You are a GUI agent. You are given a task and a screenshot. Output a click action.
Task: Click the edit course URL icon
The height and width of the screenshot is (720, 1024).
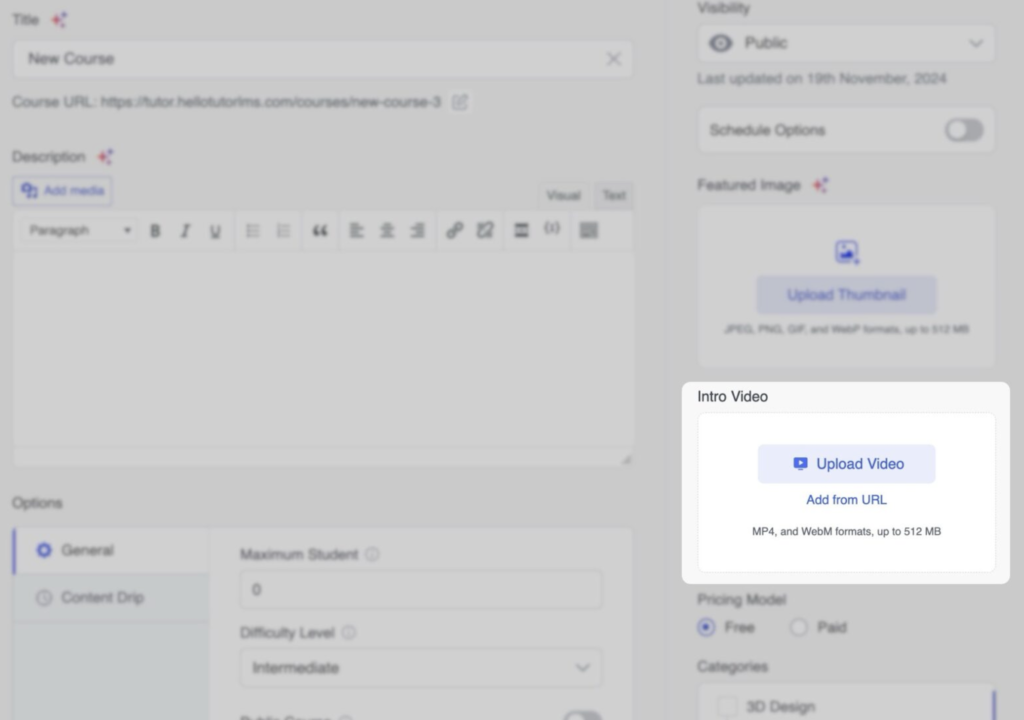click(460, 102)
